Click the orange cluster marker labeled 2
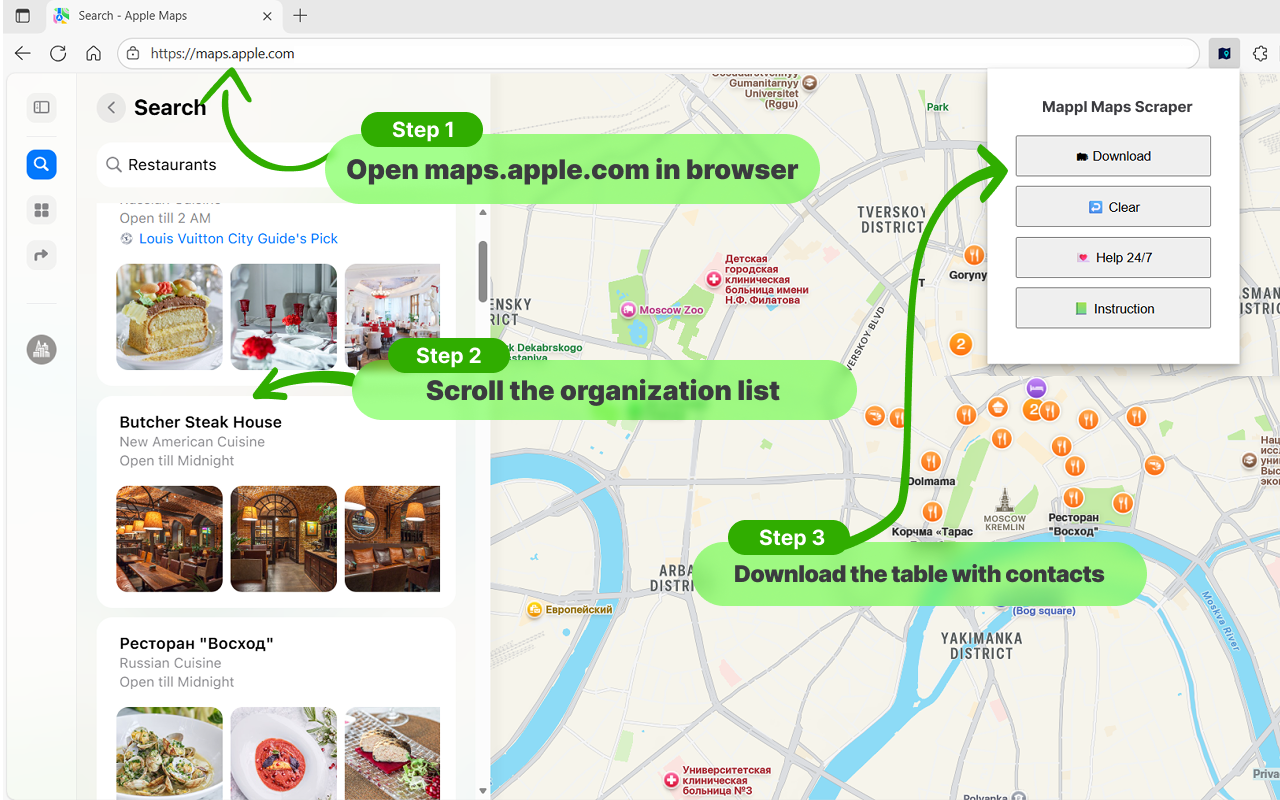Viewport: 1280px width, 800px height. [960, 344]
